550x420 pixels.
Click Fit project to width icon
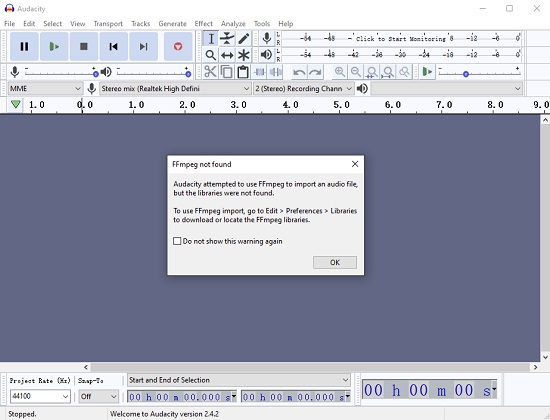pos(388,72)
